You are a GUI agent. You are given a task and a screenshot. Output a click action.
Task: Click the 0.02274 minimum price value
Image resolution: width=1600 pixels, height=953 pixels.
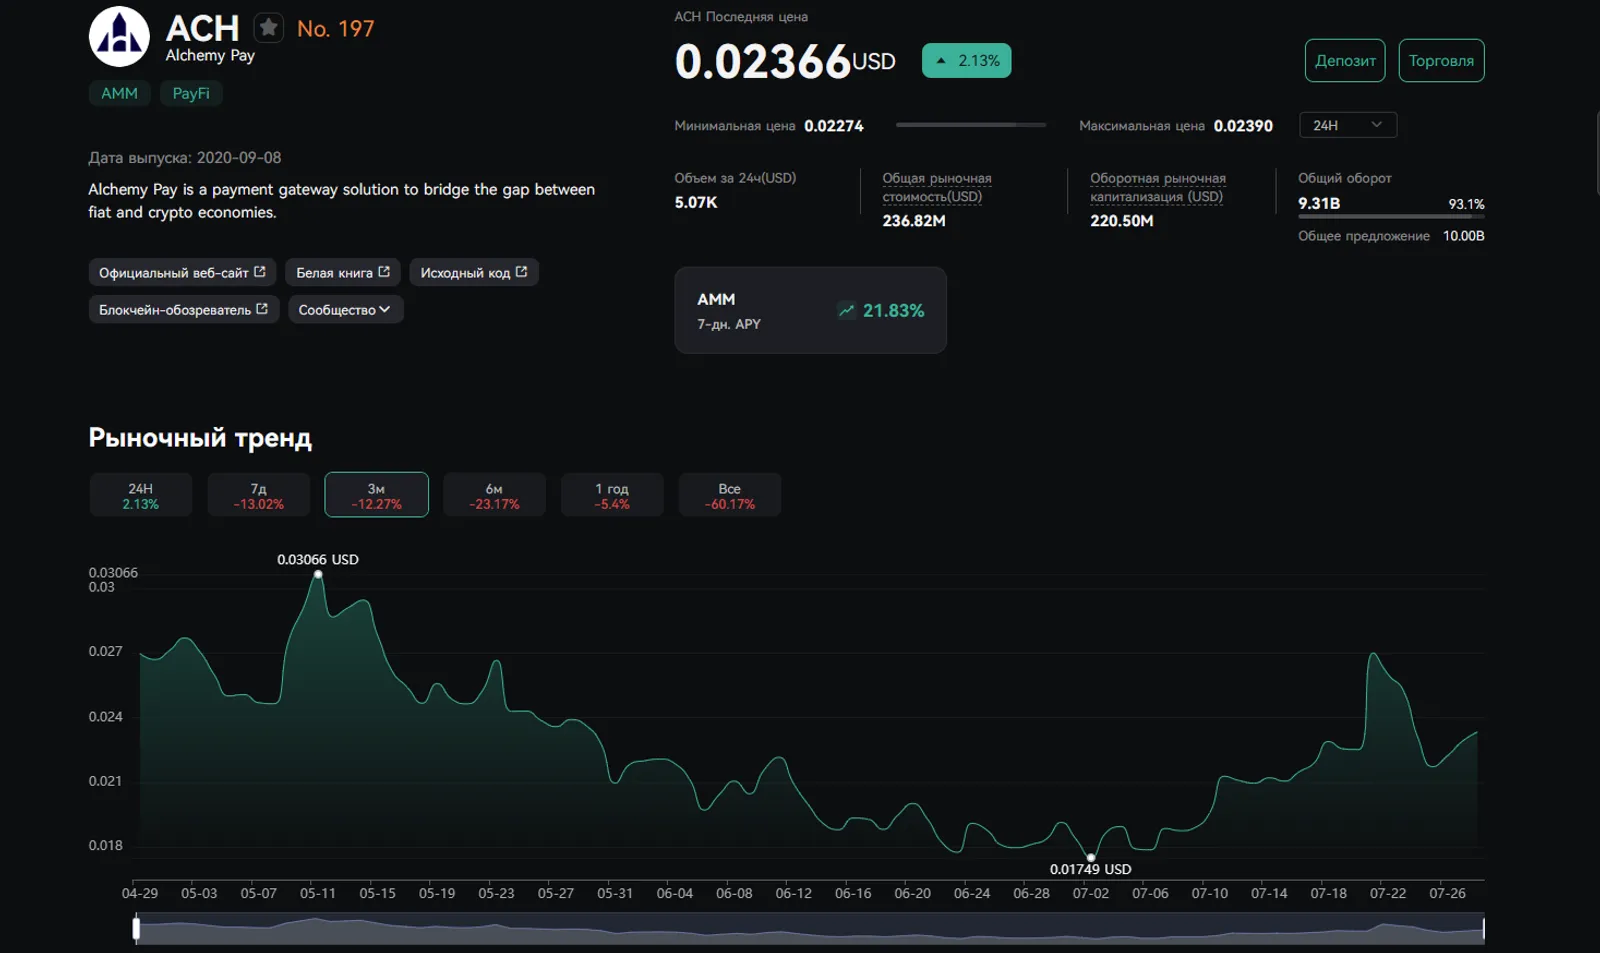(x=834, y=126)
